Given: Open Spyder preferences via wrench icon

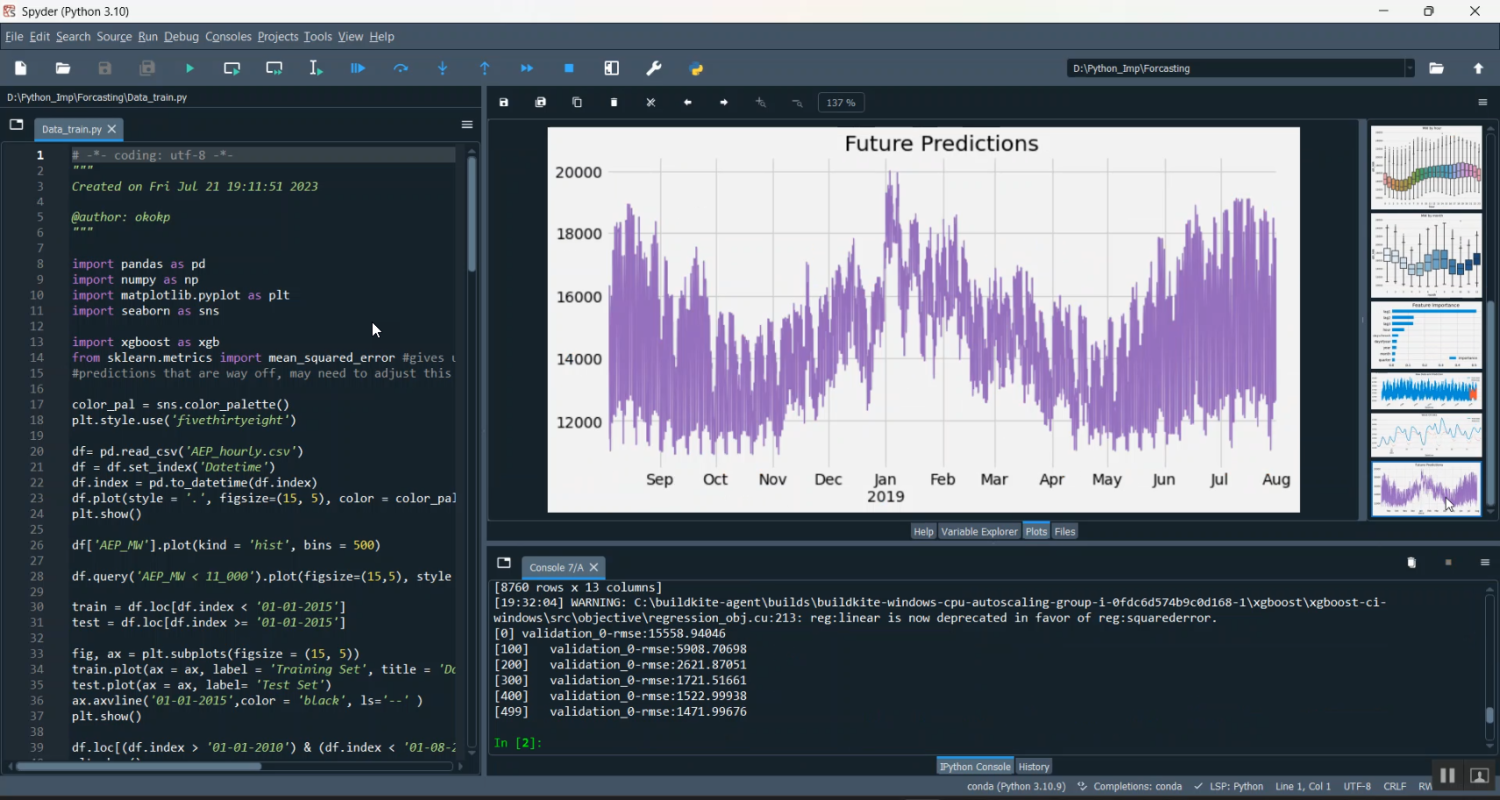Looking at the screenshot, I should (653, 68).
